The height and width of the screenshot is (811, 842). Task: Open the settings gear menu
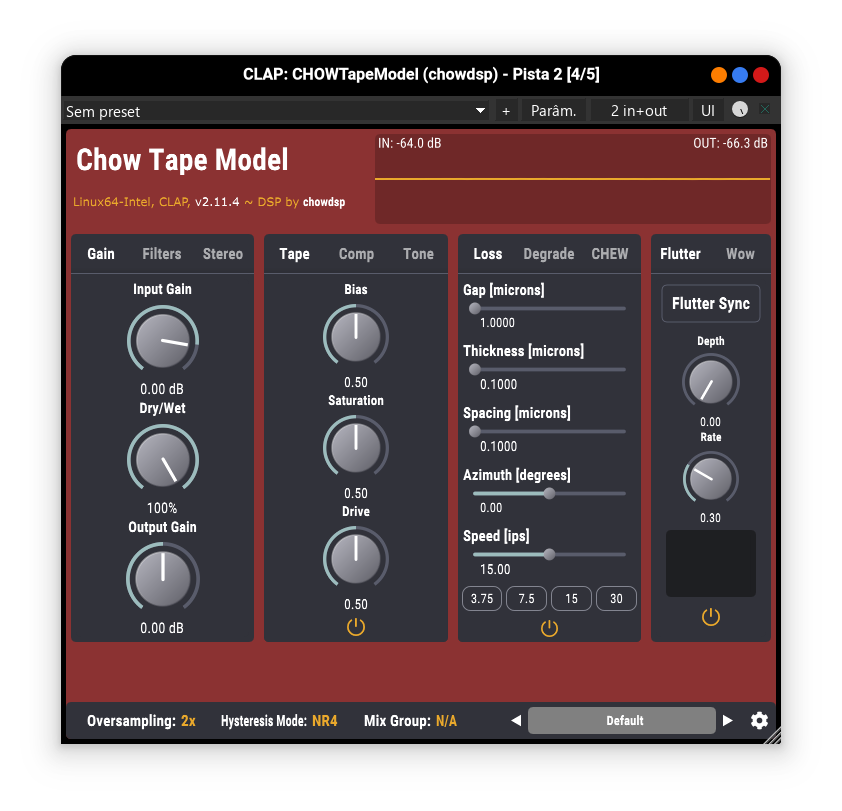pyautogui.click(x=759, y=720)
